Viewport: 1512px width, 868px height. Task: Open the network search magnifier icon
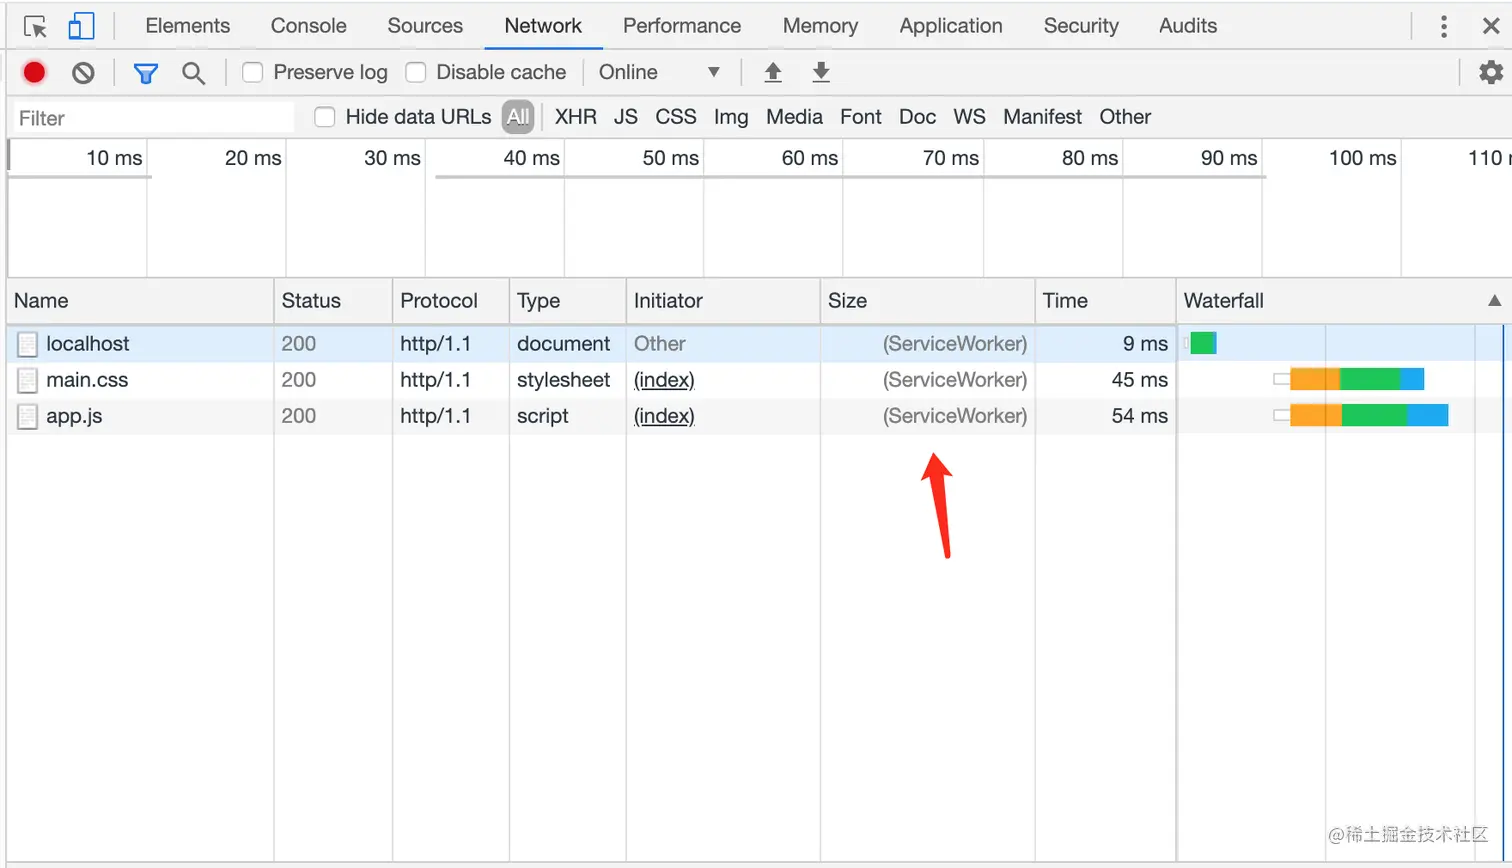pos(193,73)
